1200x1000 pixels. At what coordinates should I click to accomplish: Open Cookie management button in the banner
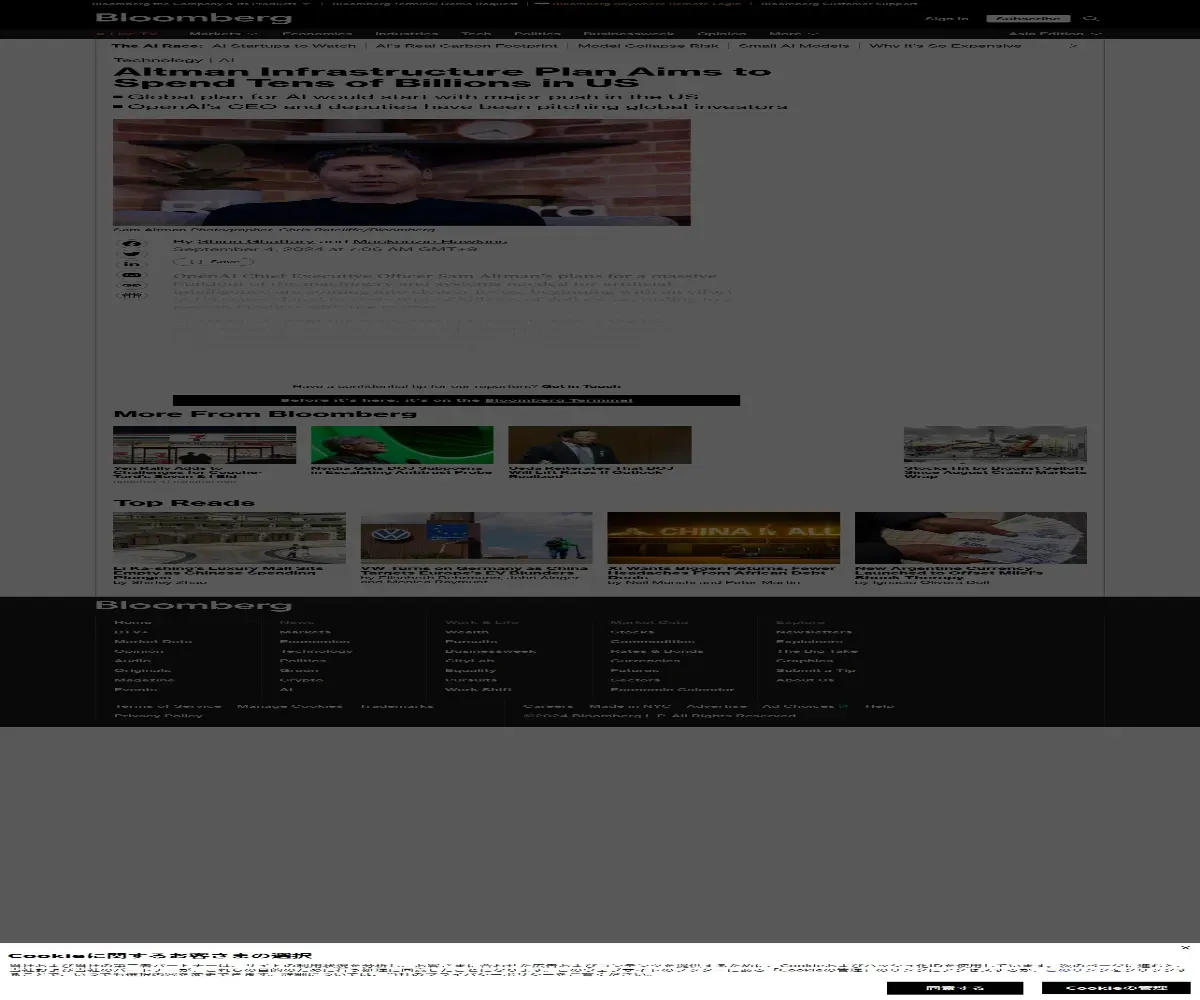point(1115,988)
